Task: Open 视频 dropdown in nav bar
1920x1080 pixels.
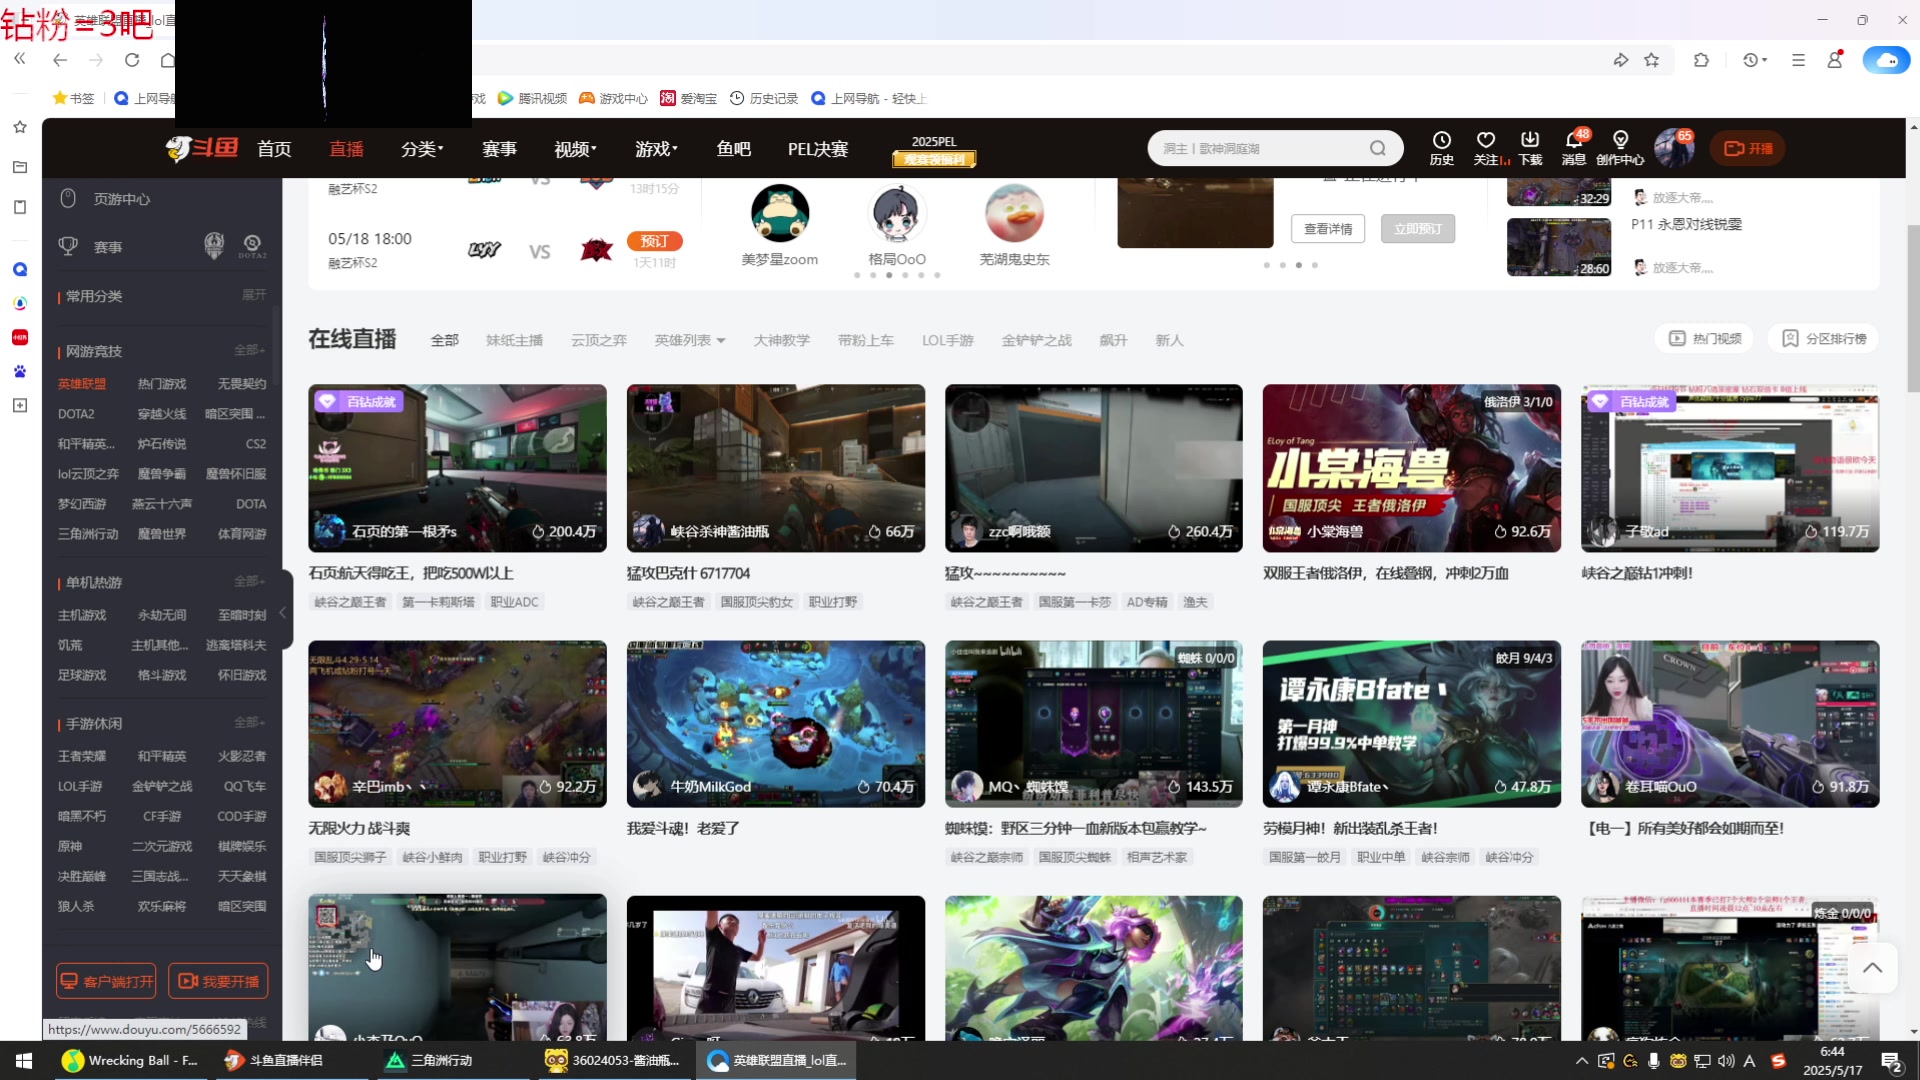Action: click(575, 149)
